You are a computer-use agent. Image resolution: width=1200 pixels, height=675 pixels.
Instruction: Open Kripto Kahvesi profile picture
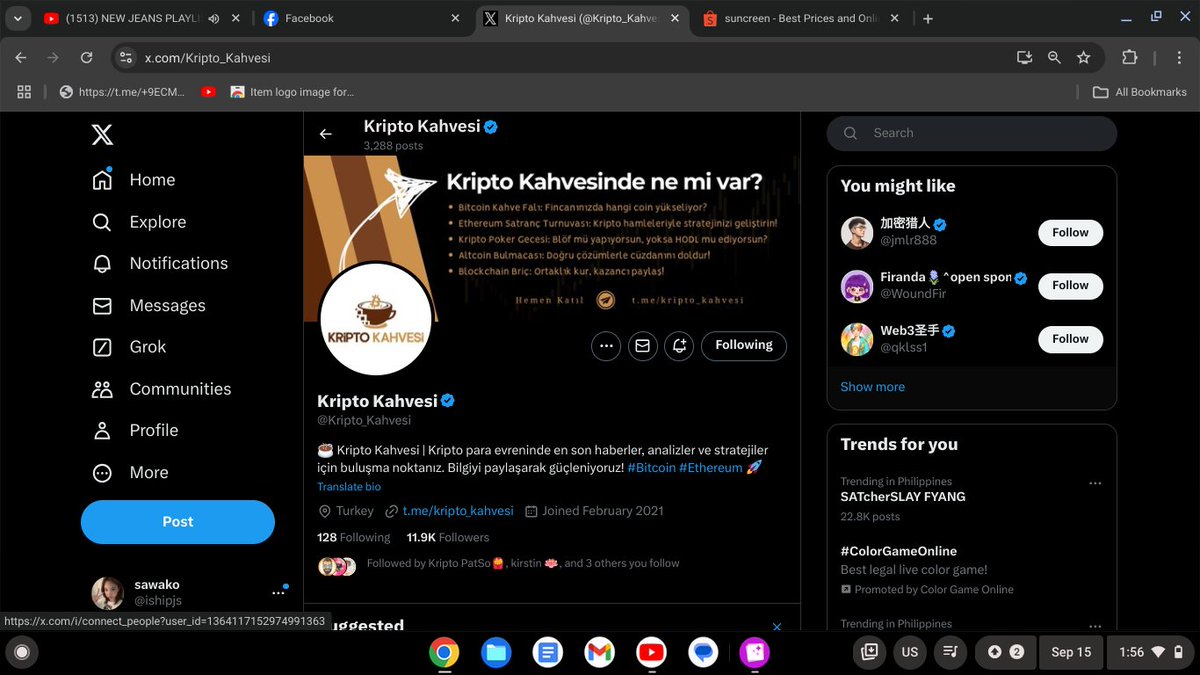[375, 318]
